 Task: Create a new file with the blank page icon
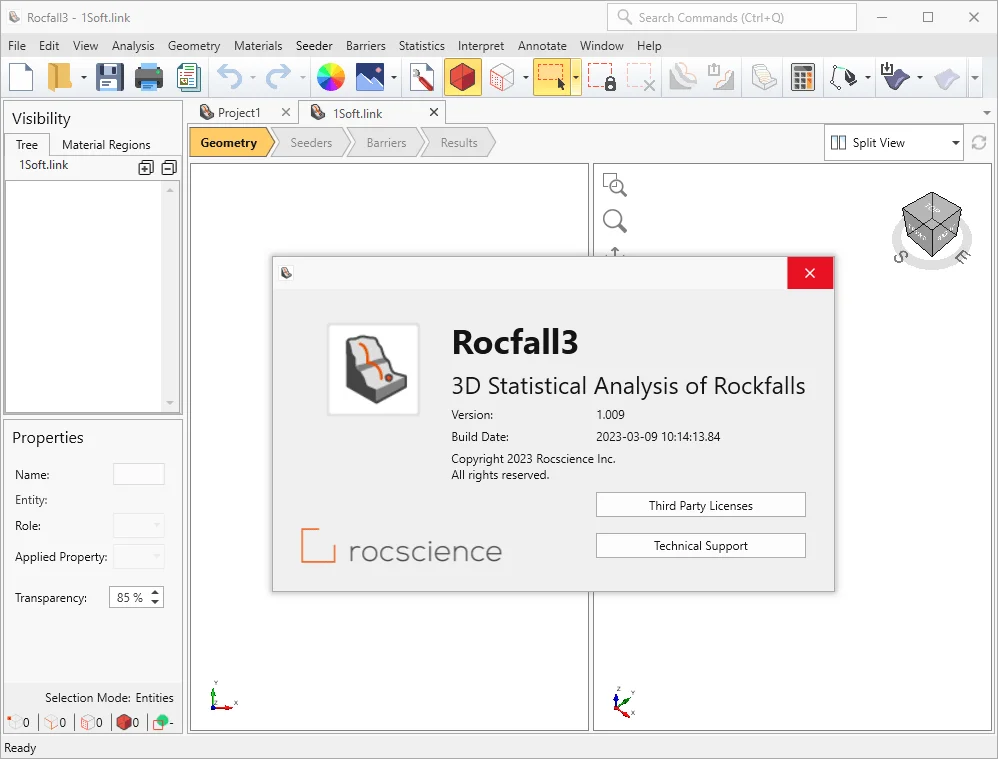21,78
